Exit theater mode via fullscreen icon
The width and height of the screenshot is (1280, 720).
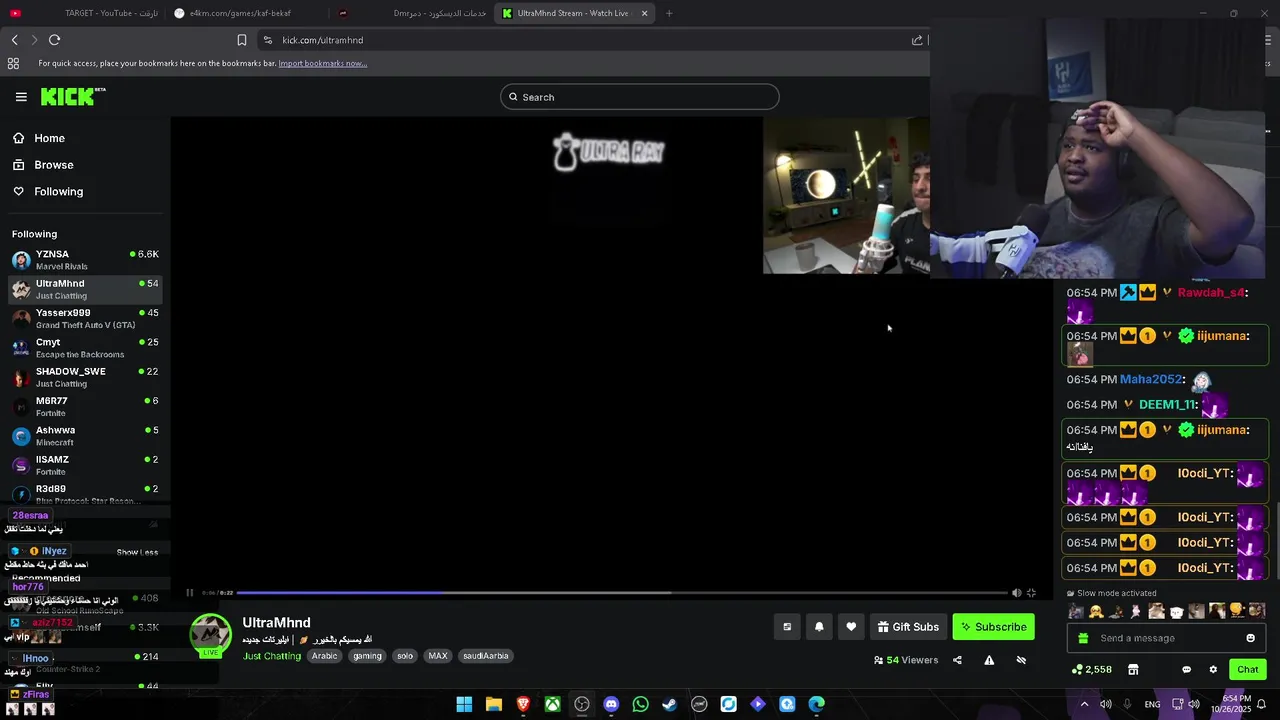point(1031,593)
